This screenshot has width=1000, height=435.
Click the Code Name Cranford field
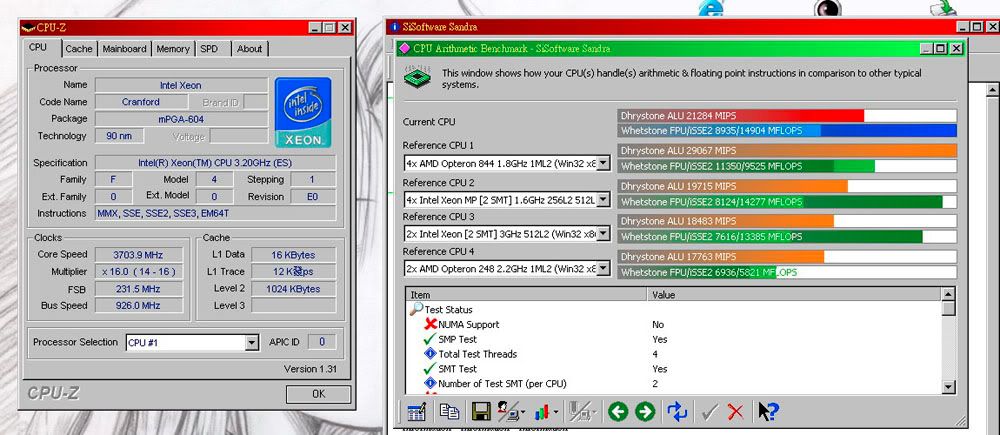pyautogui.click(x=141, y=102)
